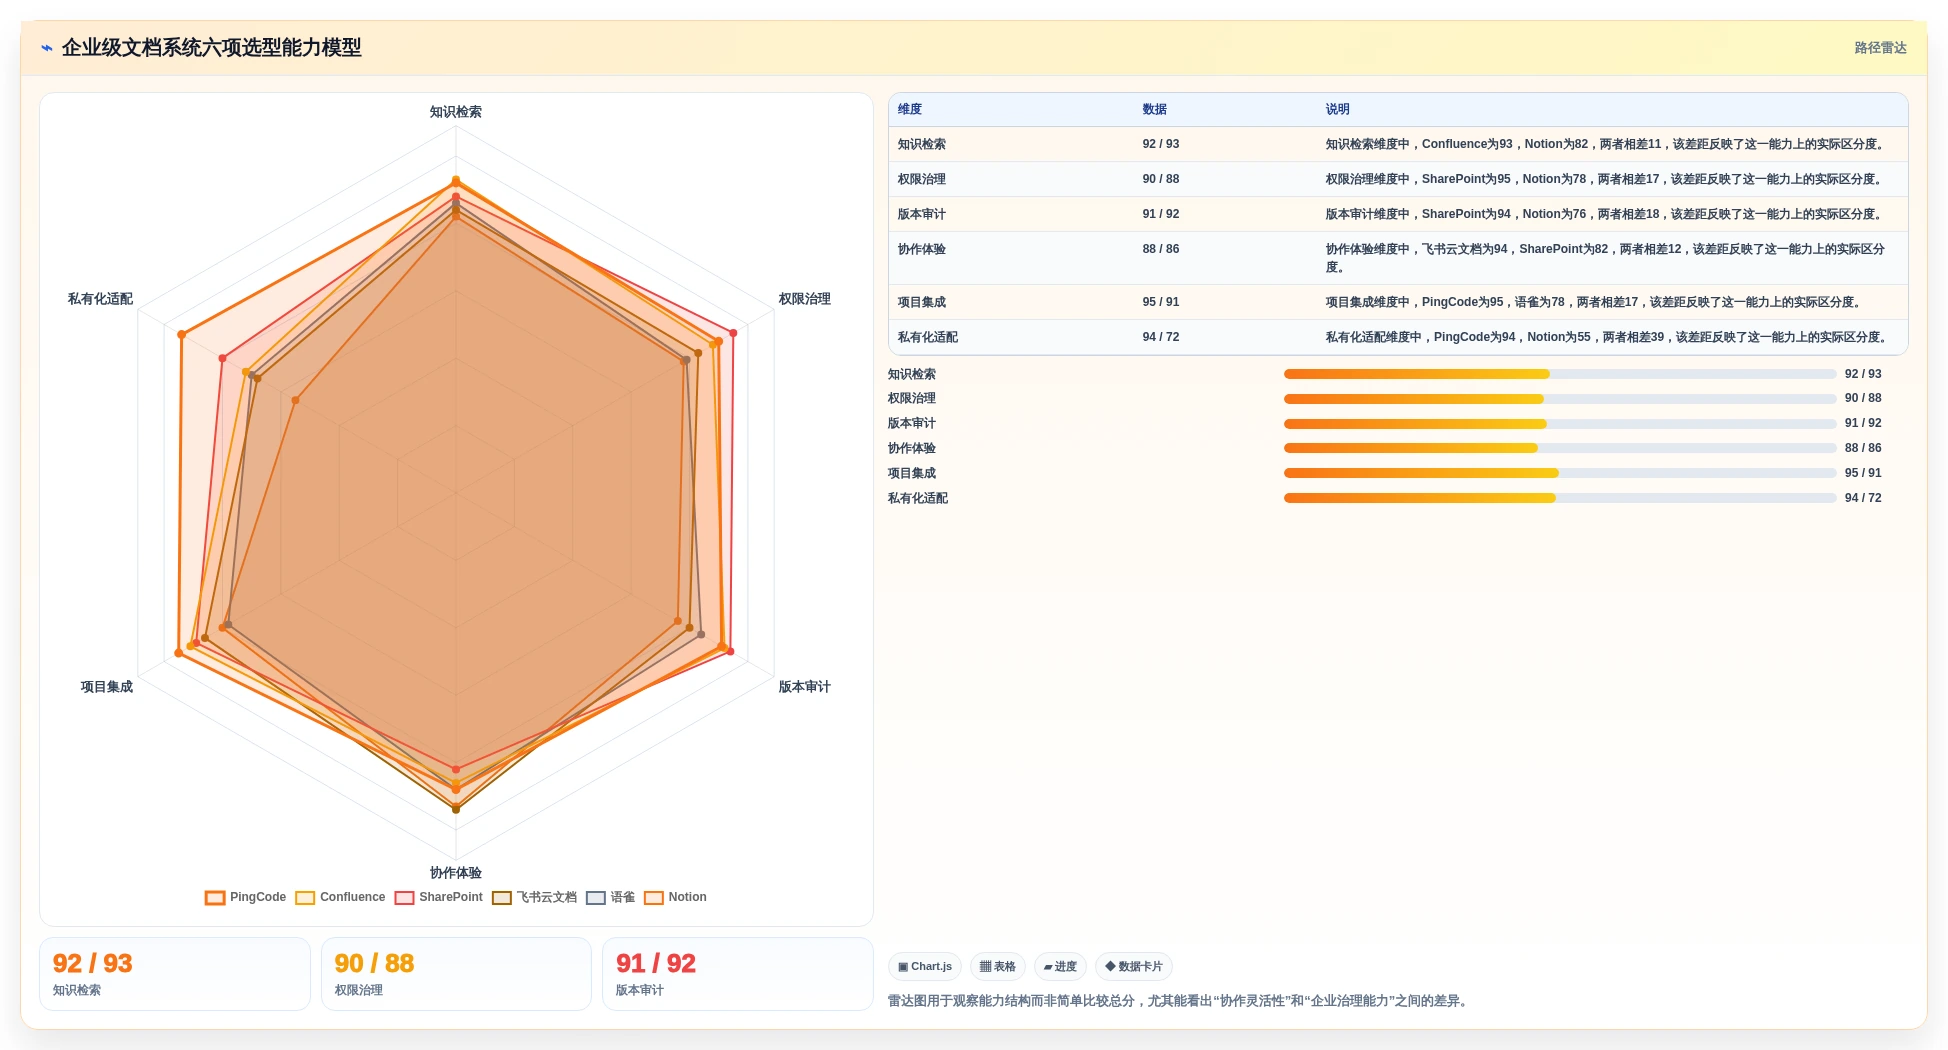1948x1050 pixels.
Task: Toggle the SharePoint legend series
Action: coord(439,897)
